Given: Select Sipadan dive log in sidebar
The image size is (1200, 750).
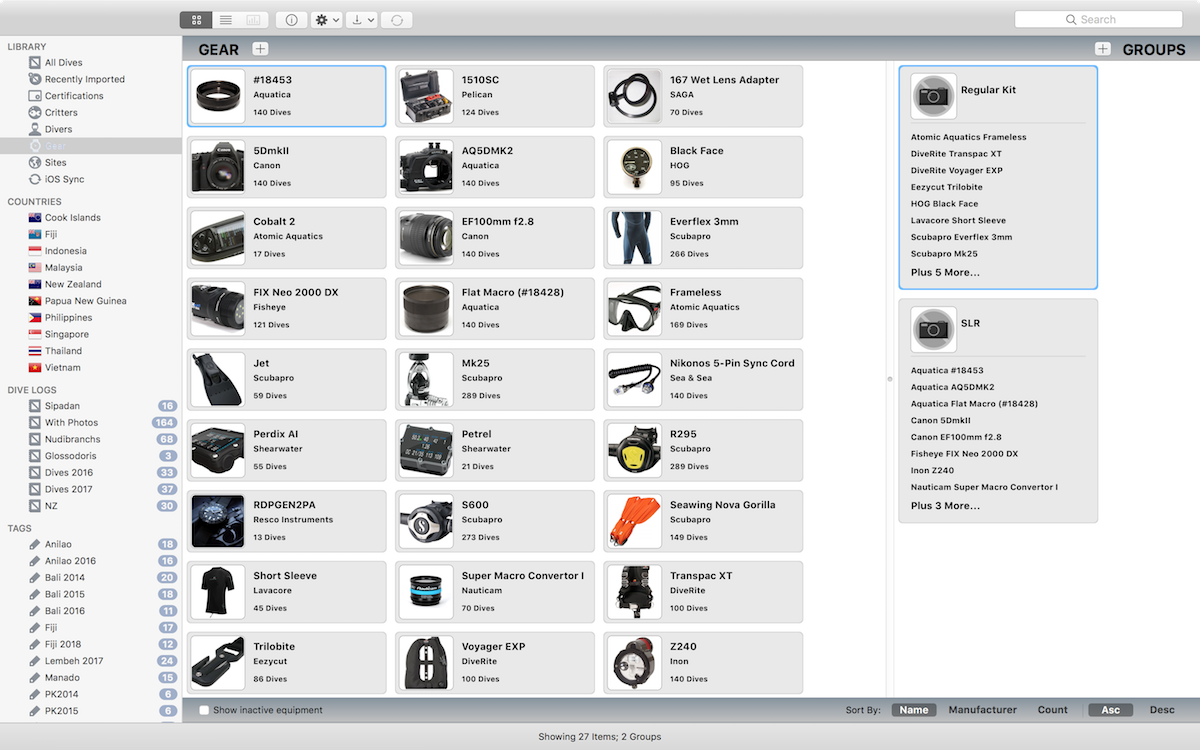Looking at the screenshot, I should click(62, 406).
